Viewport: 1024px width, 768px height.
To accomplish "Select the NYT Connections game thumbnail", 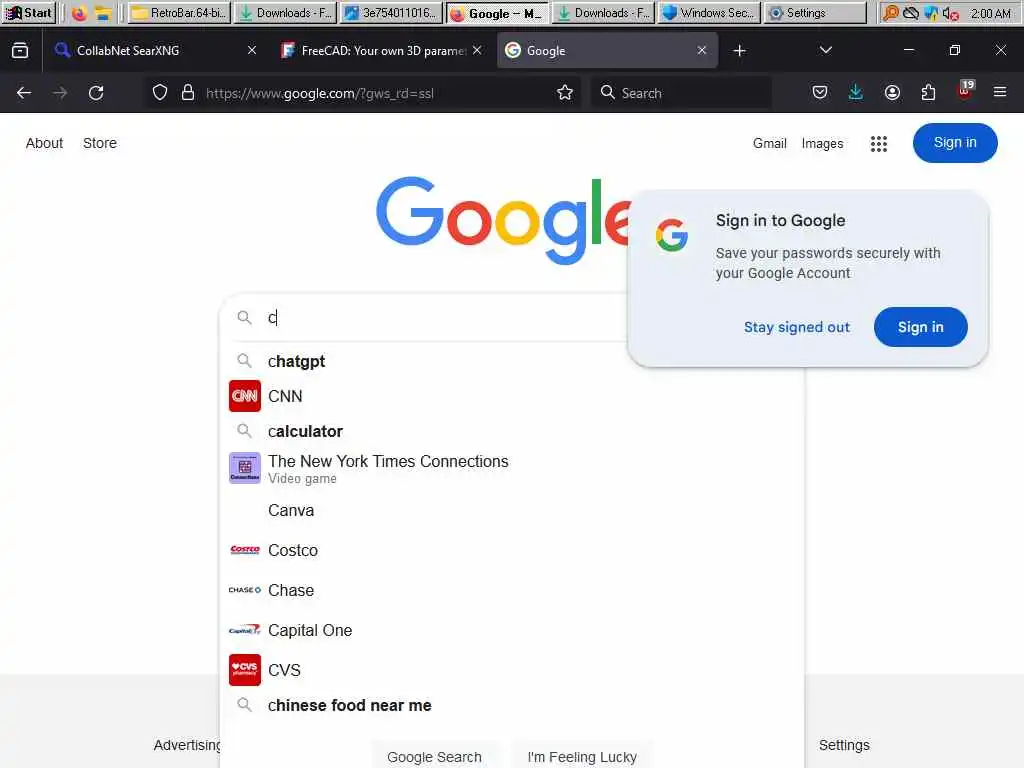I will tap(245, 468).
